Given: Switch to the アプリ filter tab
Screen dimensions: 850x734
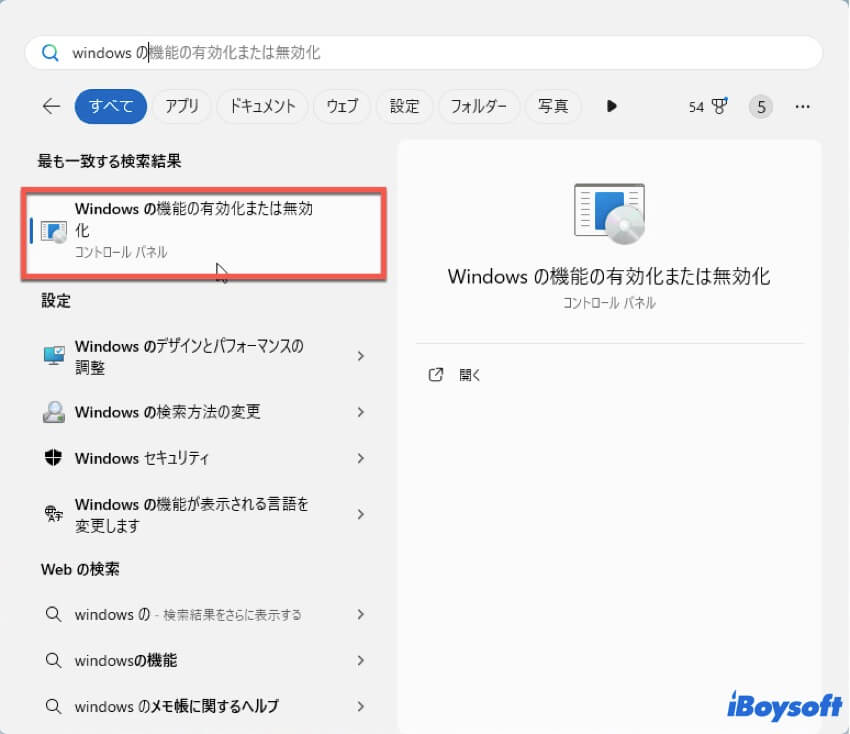Looking at the screenshot, I should click(181, 106).
